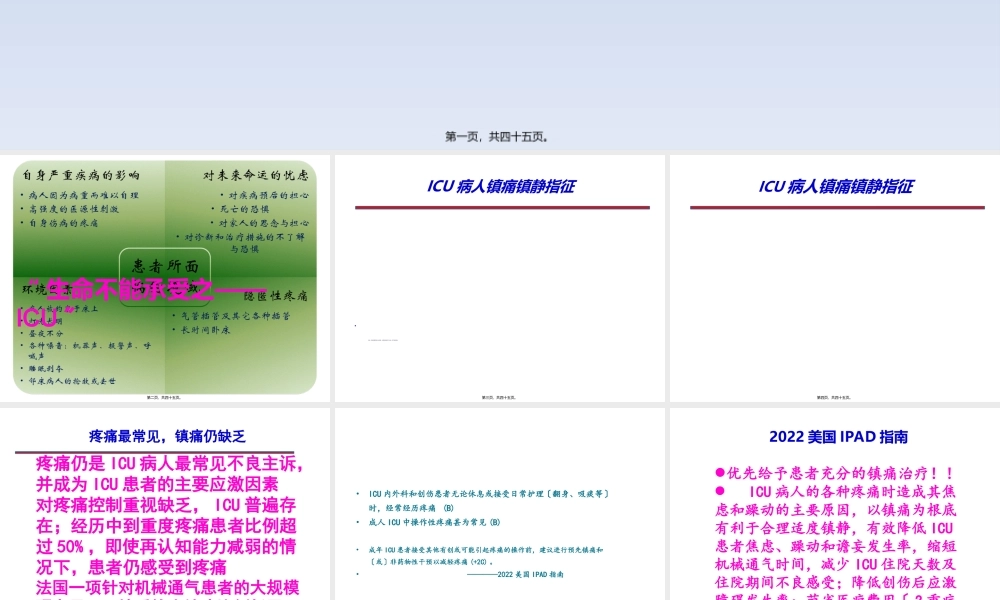Screen dimensions: 1000x600
Task: Click the line 对疼痛控制重视缺乏， ICU 普遍存
Action: 166,505
